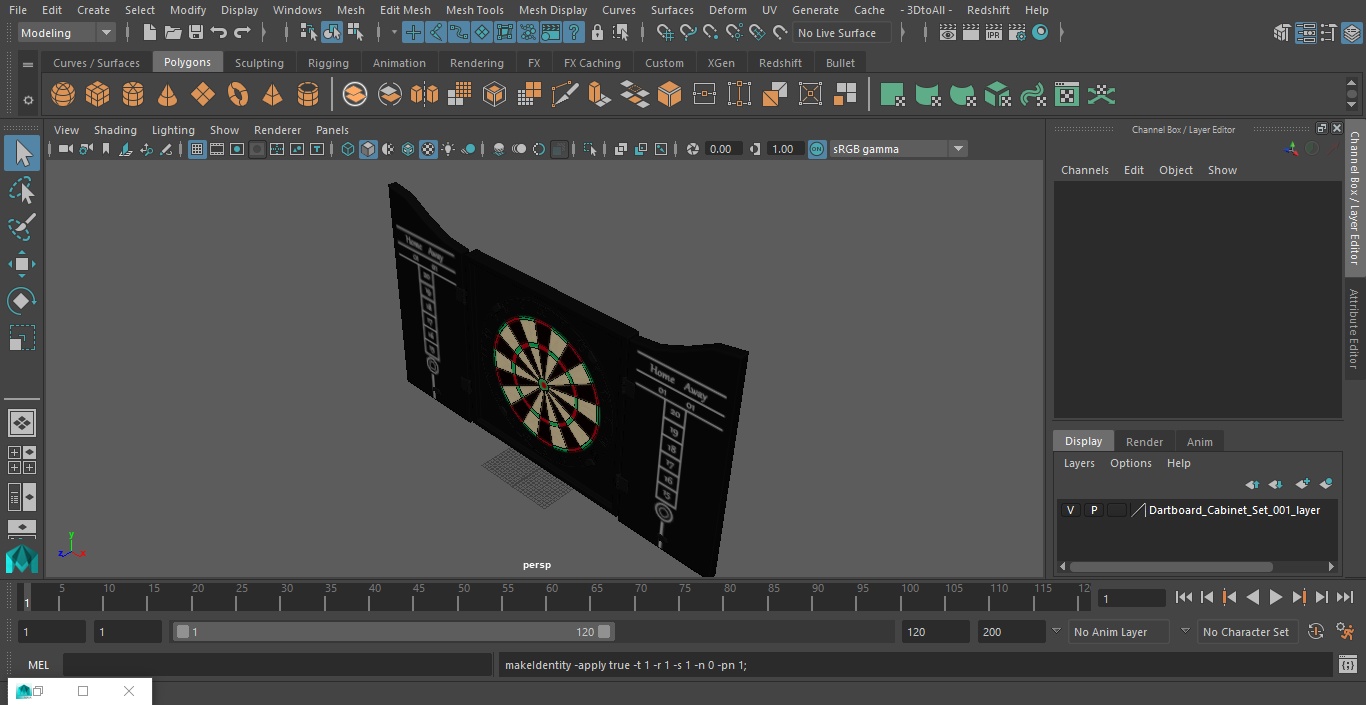Click the playback range slider bar
Screen dimensions: 1366x705
pyautogui.click(x=394, y=632)
